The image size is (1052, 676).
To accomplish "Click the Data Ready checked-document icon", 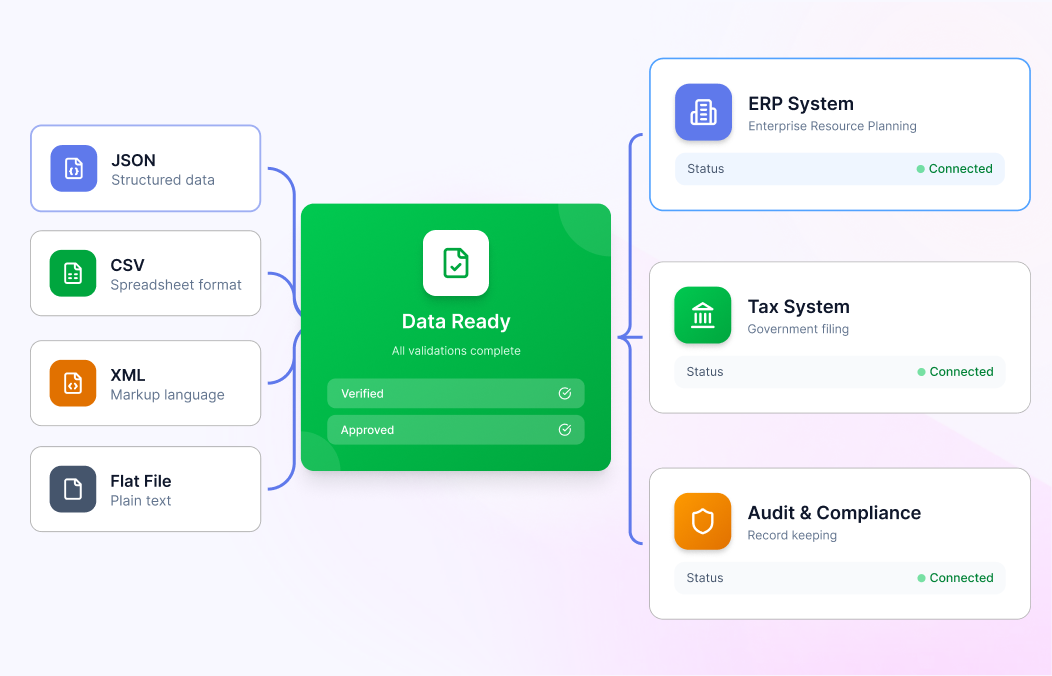I will coord(456,263).
